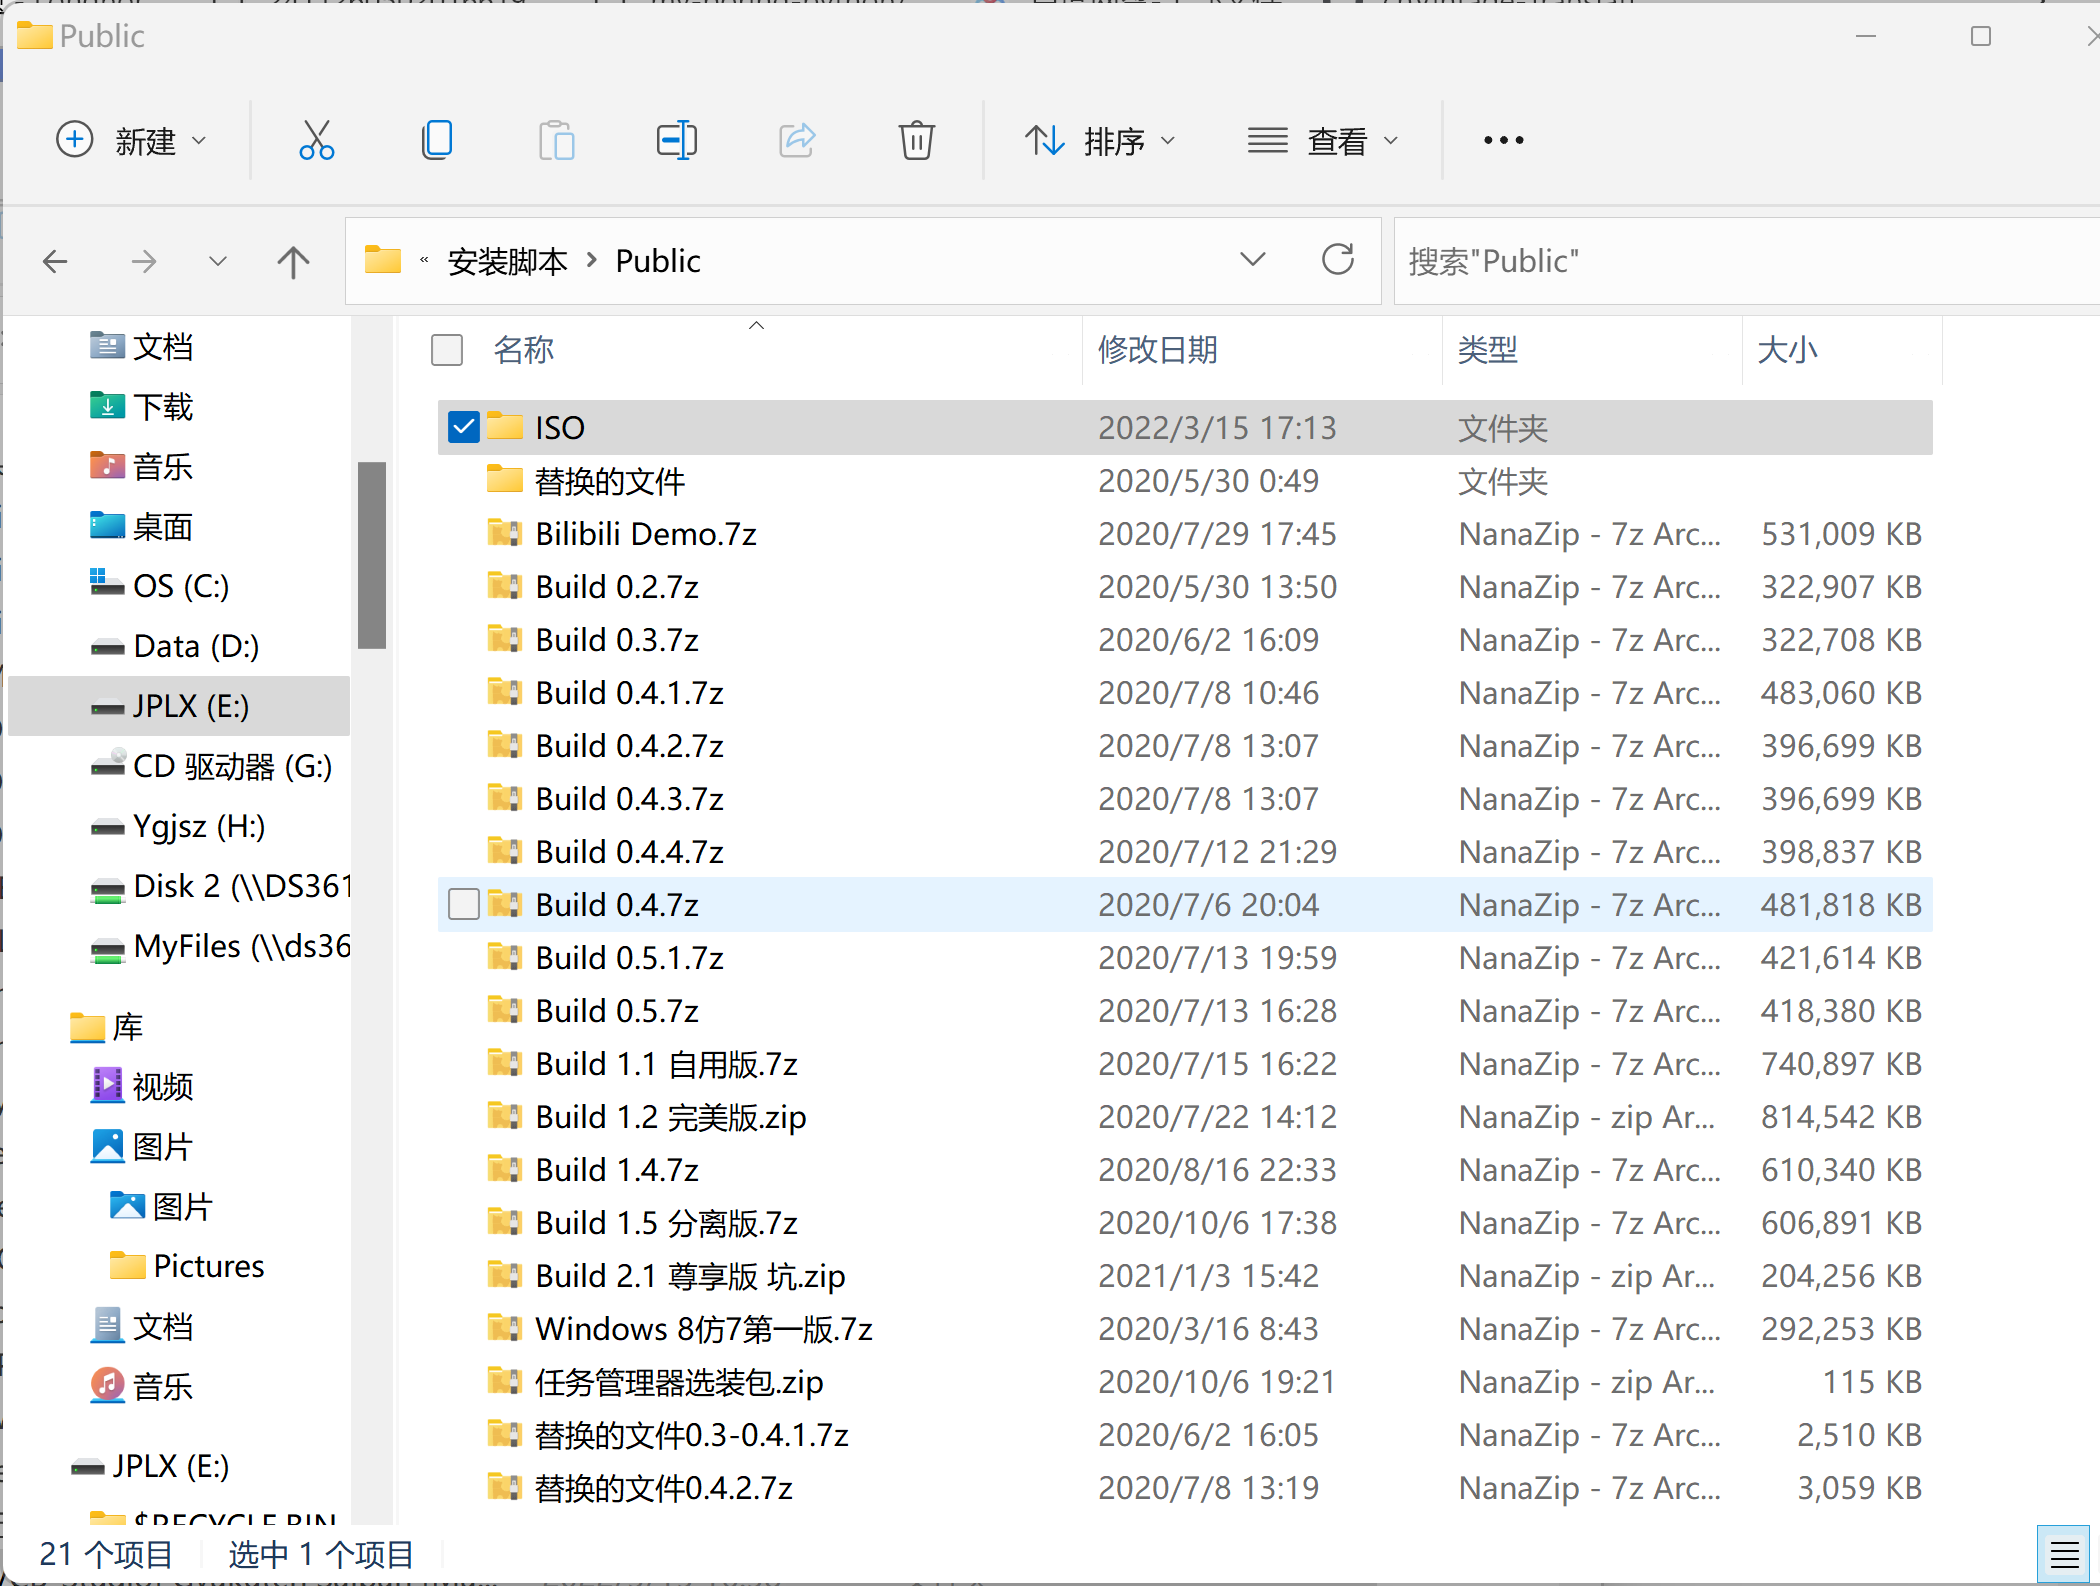Click the sidebar vertical scrollbar thumb

pyautogui.click(x=372, y=555)
